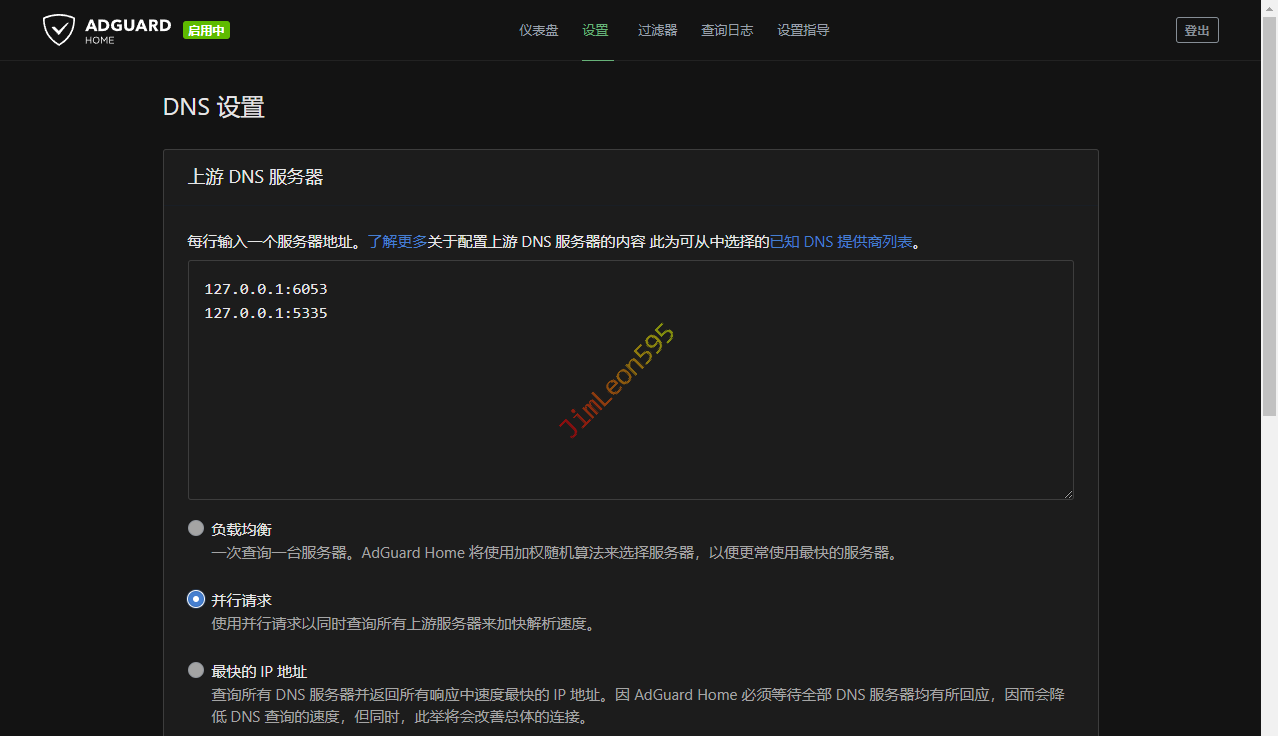
Task: Click inside the upstream DNS servers text area
Action: pyautogui.click(x=630, y=400)
